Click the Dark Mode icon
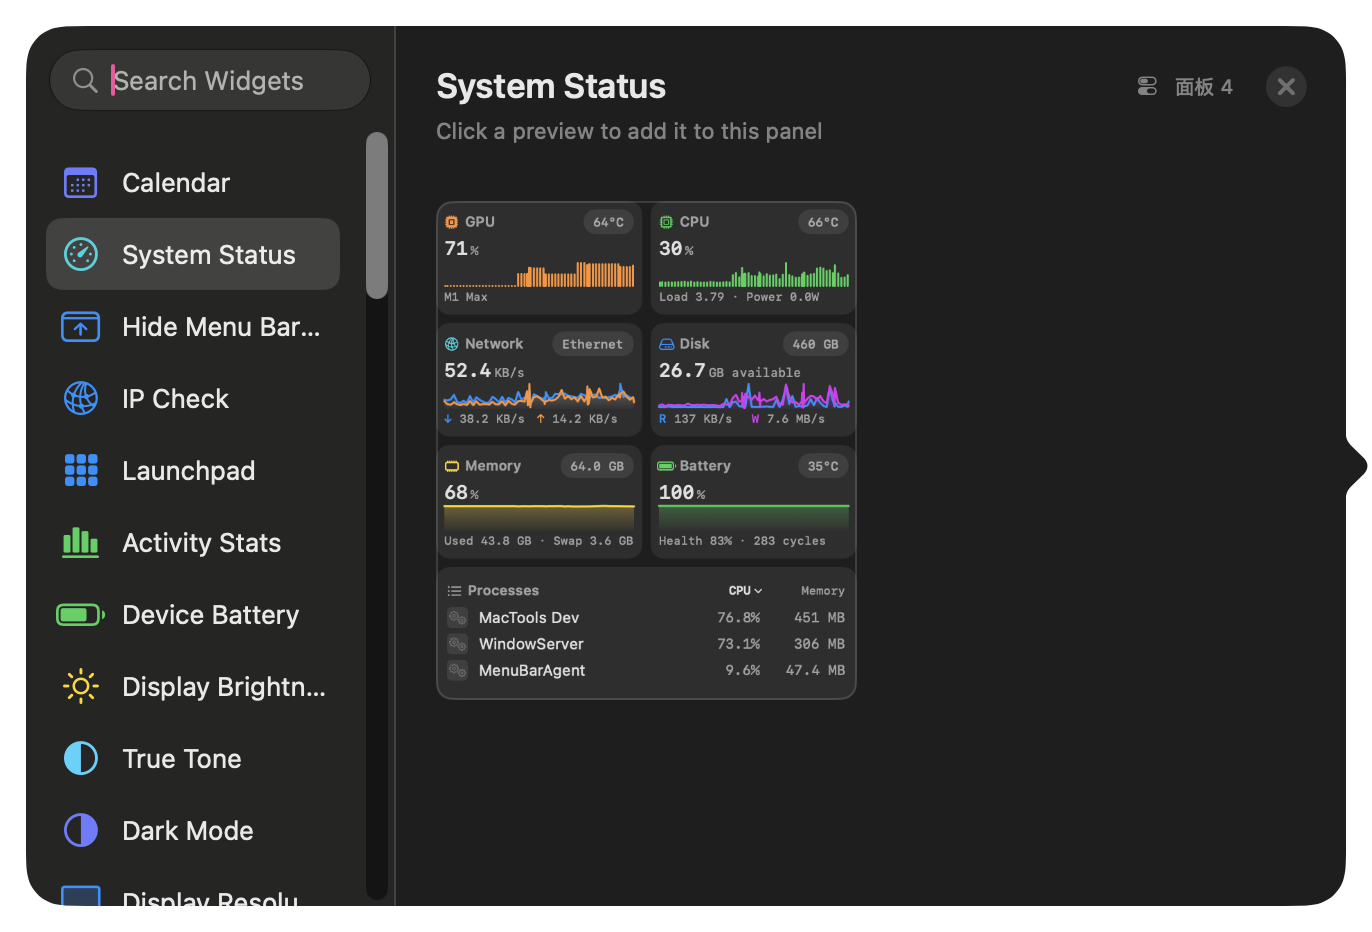The image size is (1372, 932). (81, 830)
